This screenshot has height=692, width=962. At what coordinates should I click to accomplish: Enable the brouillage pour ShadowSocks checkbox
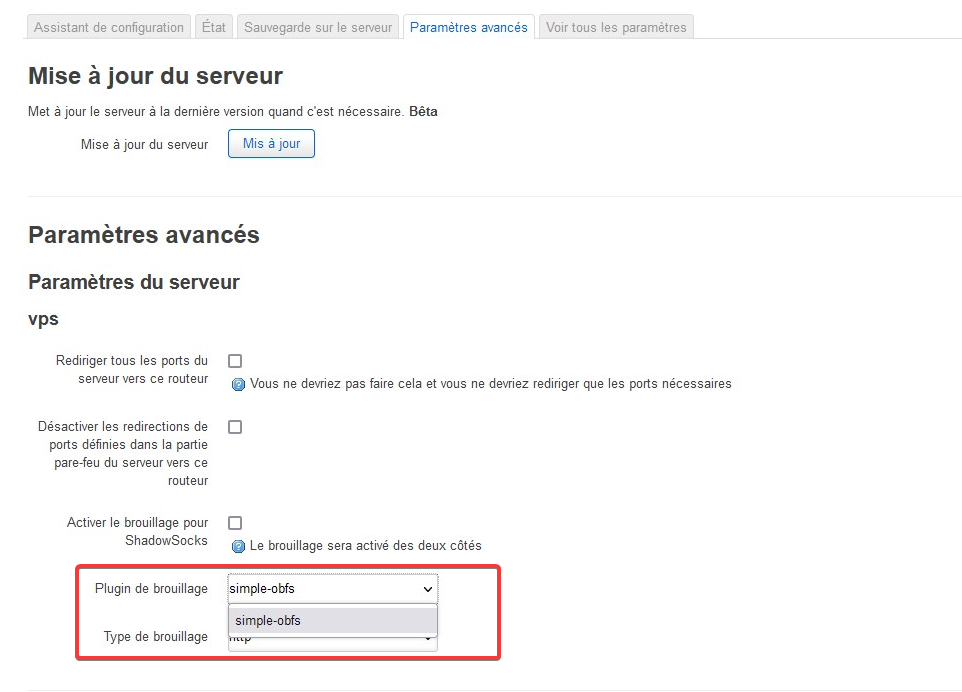point(235,523)
